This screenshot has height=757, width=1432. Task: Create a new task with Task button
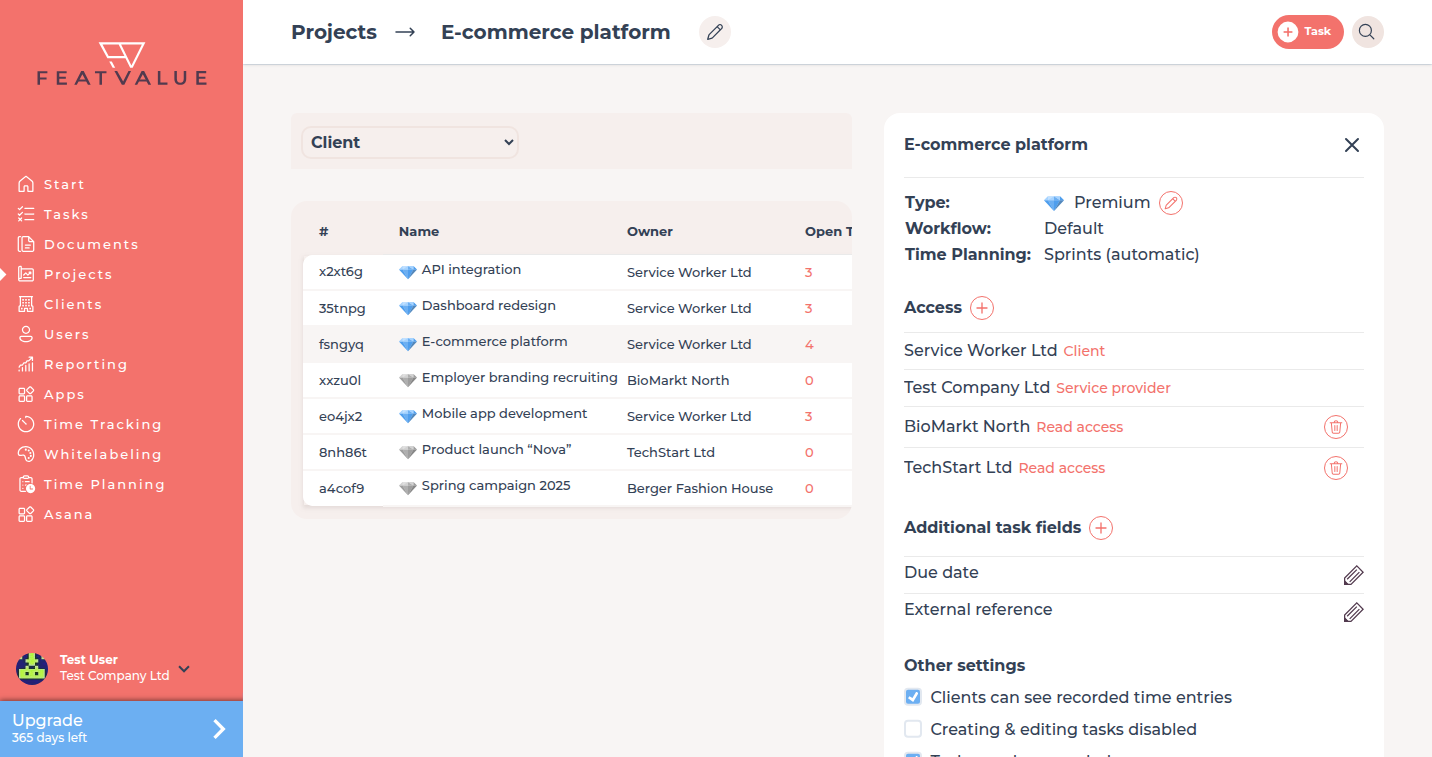click(x=1307, y=32)
